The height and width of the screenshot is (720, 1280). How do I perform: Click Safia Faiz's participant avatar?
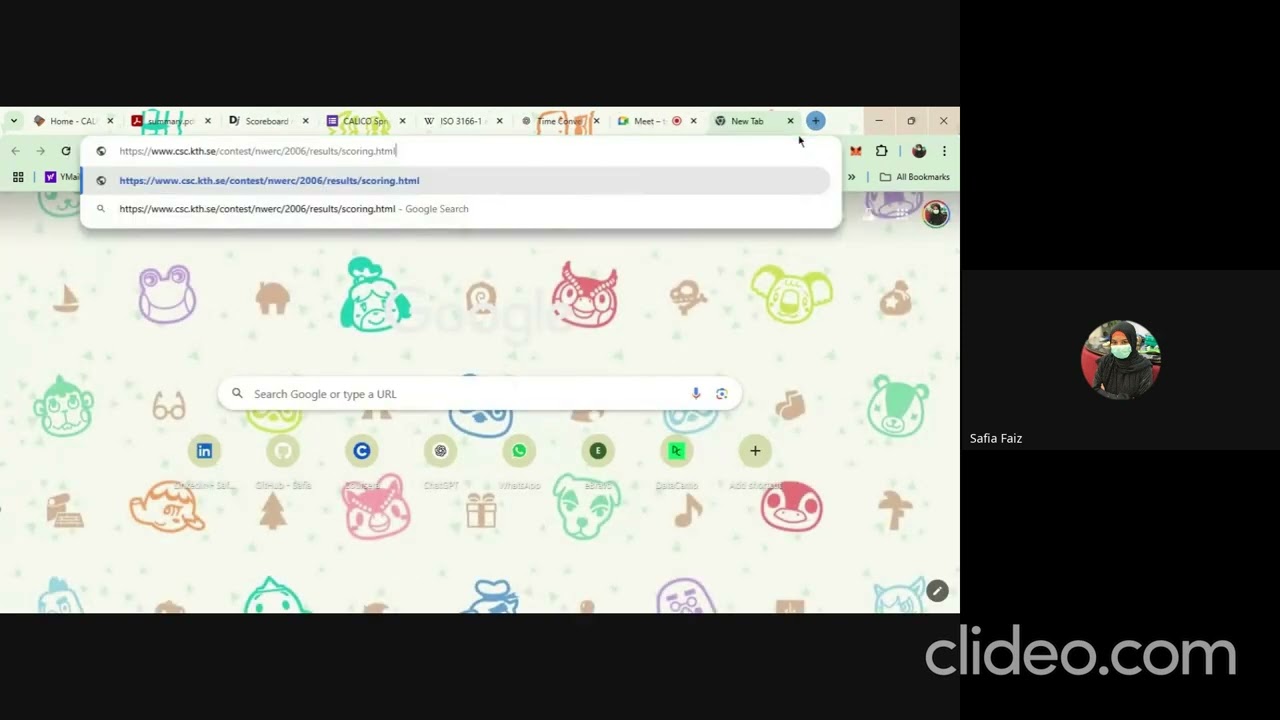point(1120,360)
